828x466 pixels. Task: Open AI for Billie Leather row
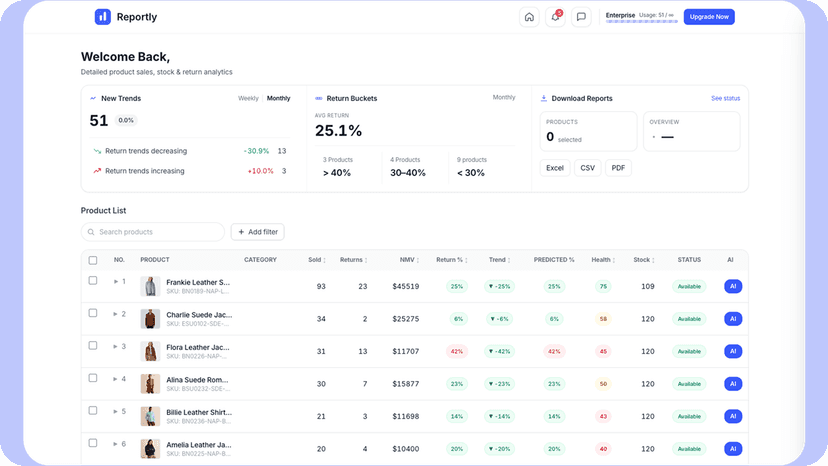[733, 416]
